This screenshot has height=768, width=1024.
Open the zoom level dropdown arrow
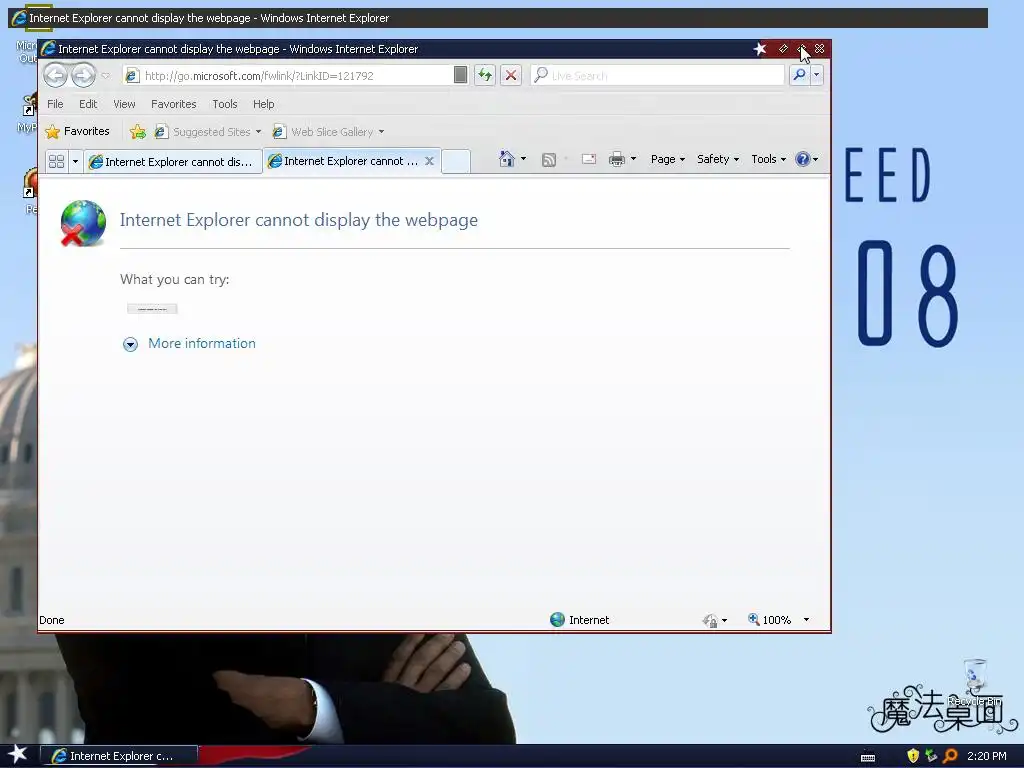pyautogui.click(x=807, y=620)
